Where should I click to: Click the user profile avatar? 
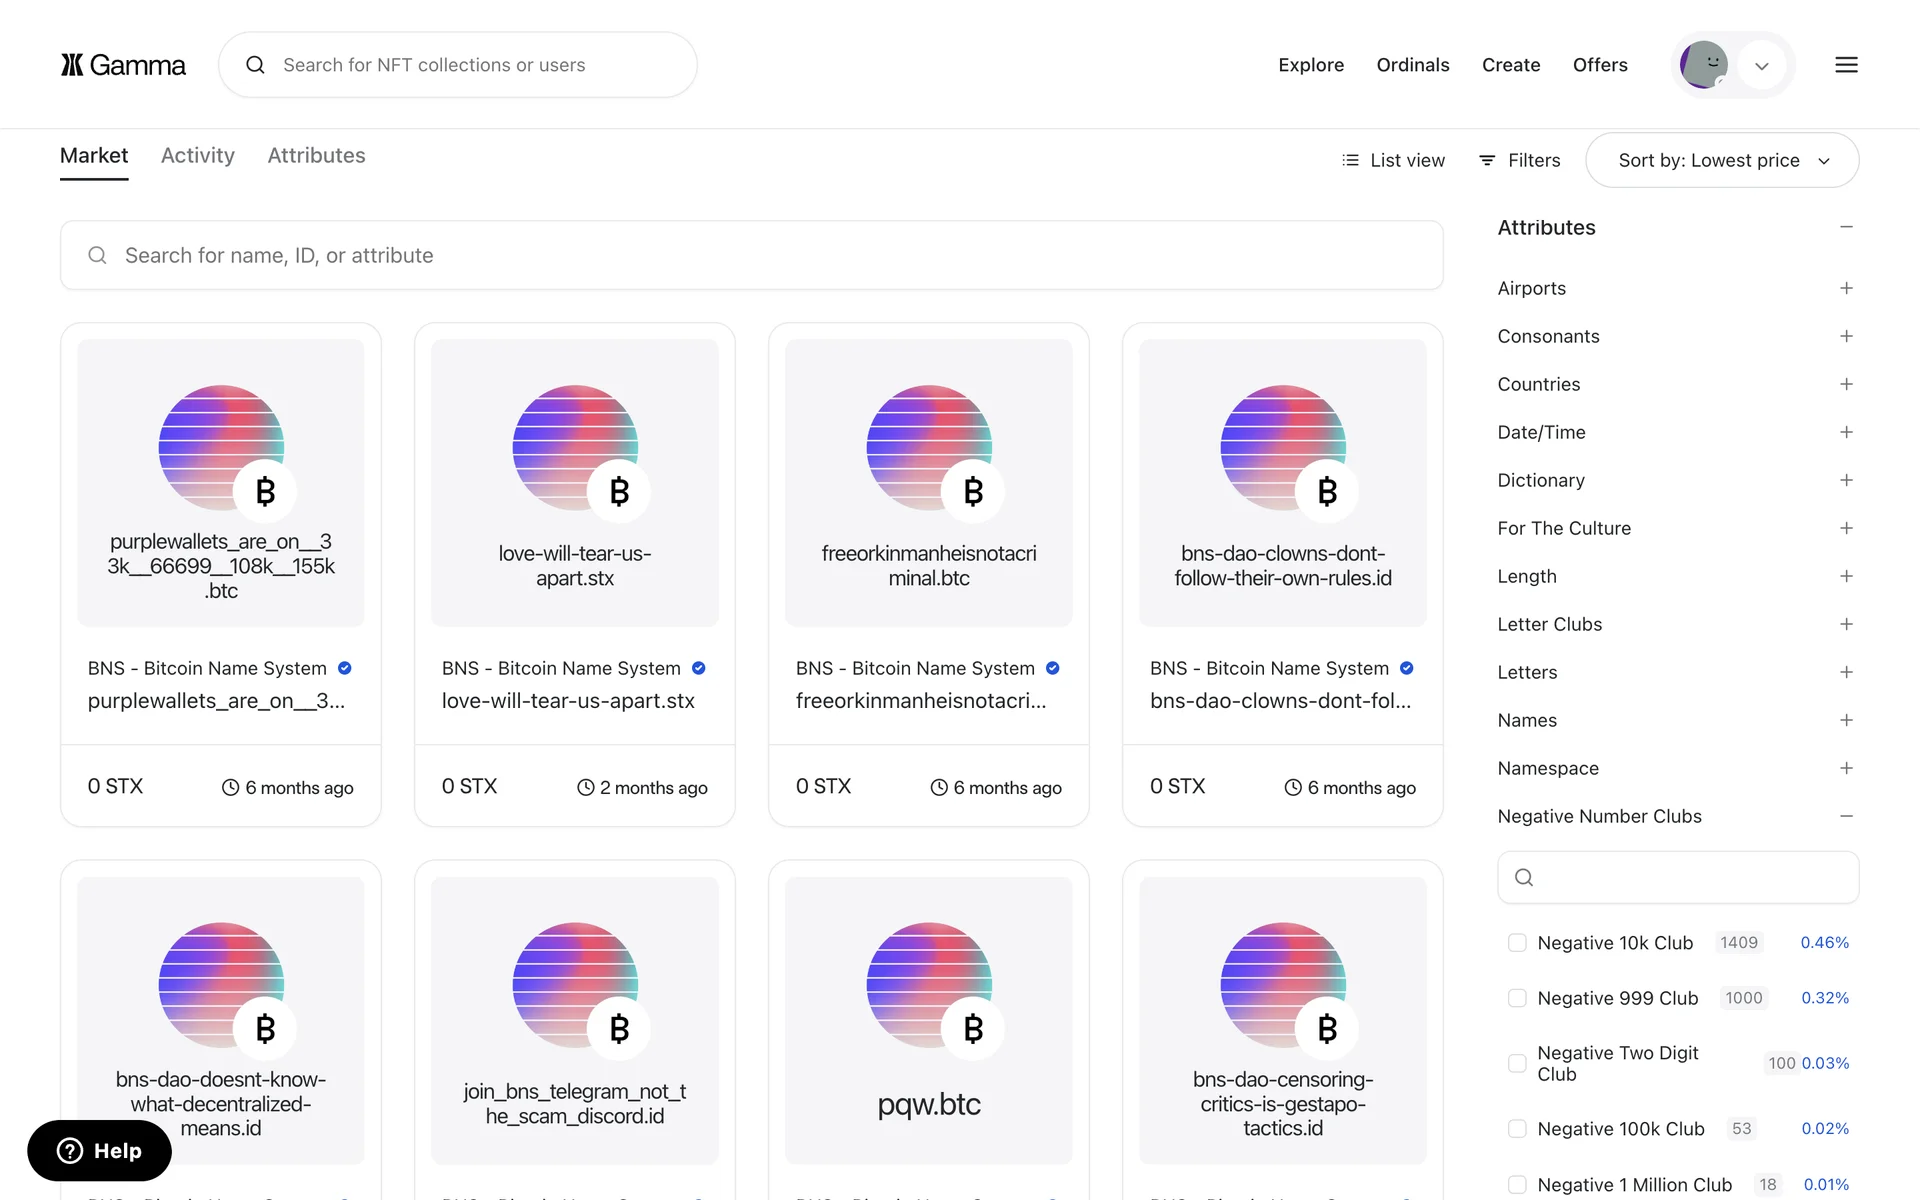(x=1704, y=65)
